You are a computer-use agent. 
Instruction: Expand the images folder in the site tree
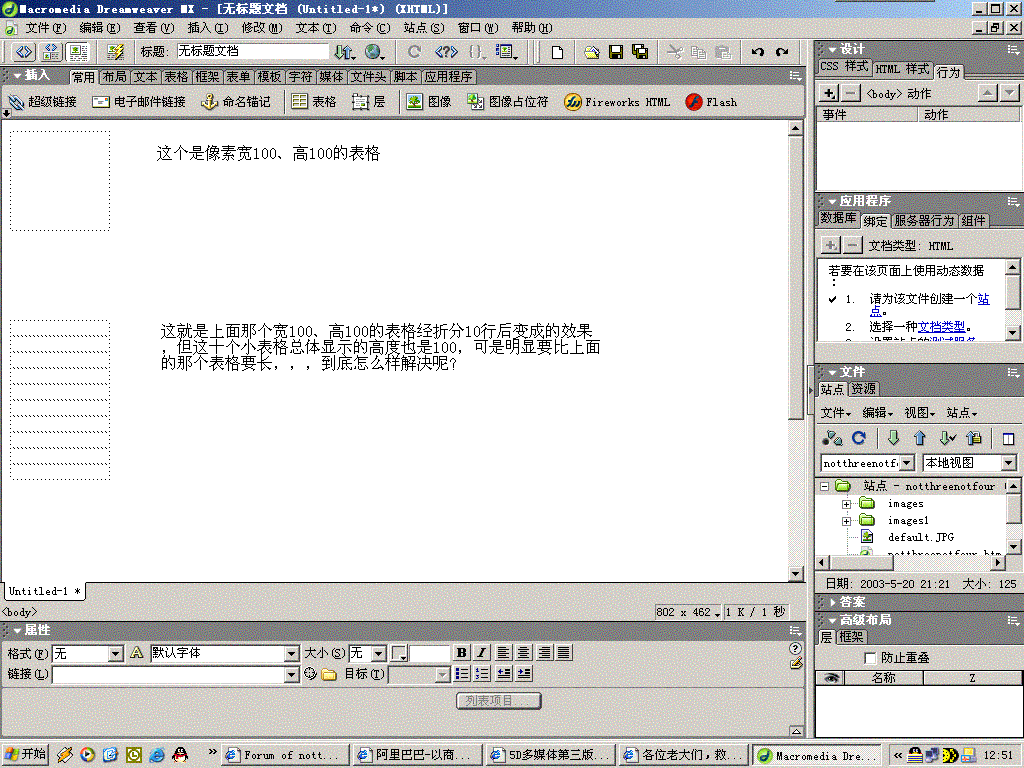click(x=846, y=503)
